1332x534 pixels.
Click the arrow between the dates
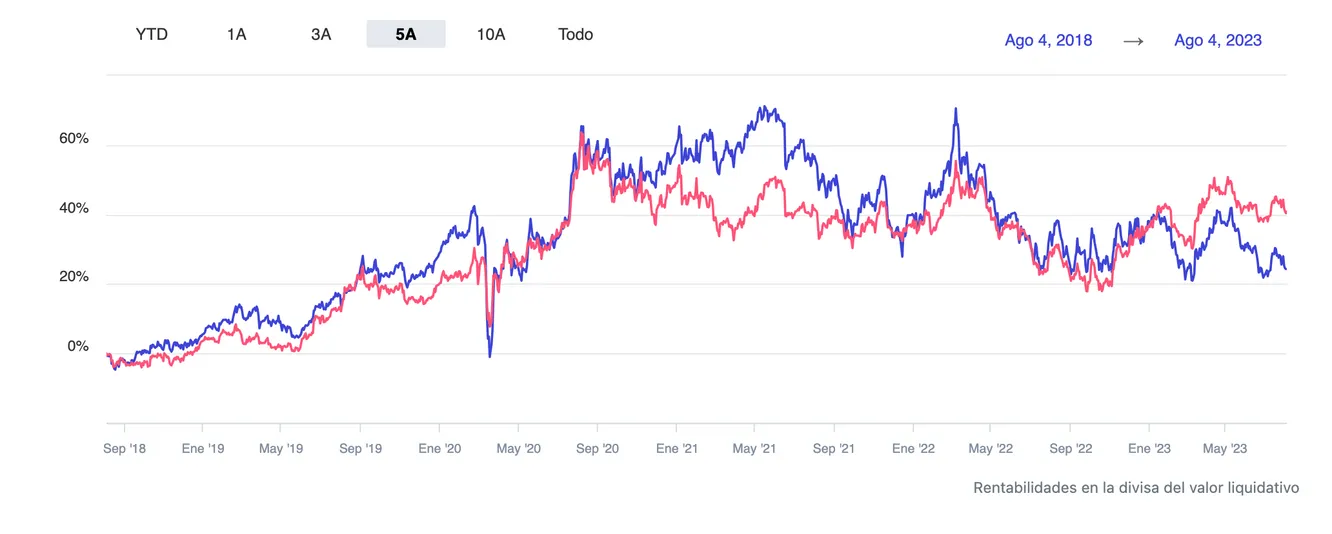(x=1133, y=40)
